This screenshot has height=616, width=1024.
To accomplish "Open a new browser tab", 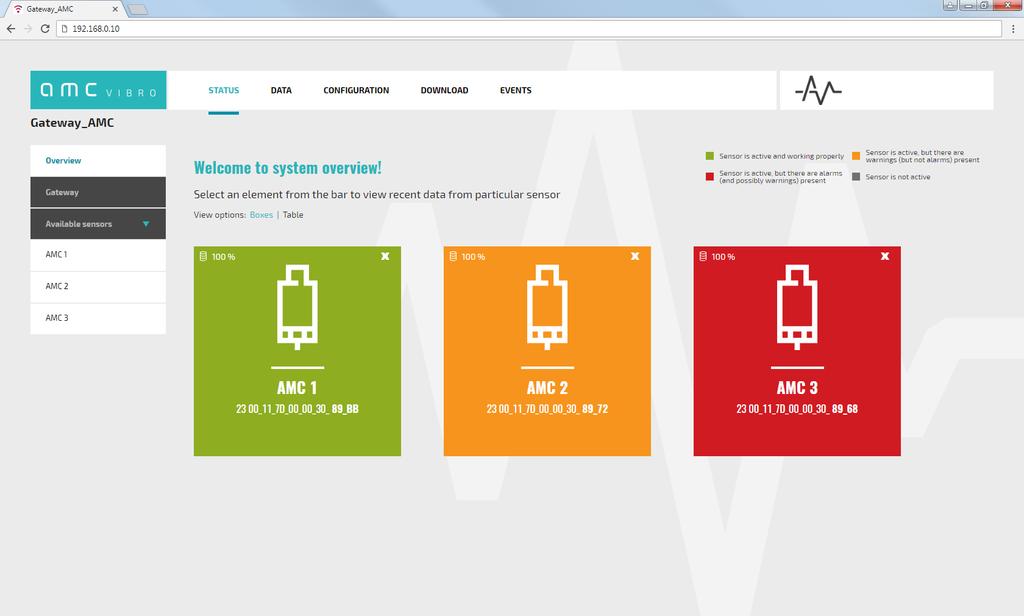I will point(137,9).
